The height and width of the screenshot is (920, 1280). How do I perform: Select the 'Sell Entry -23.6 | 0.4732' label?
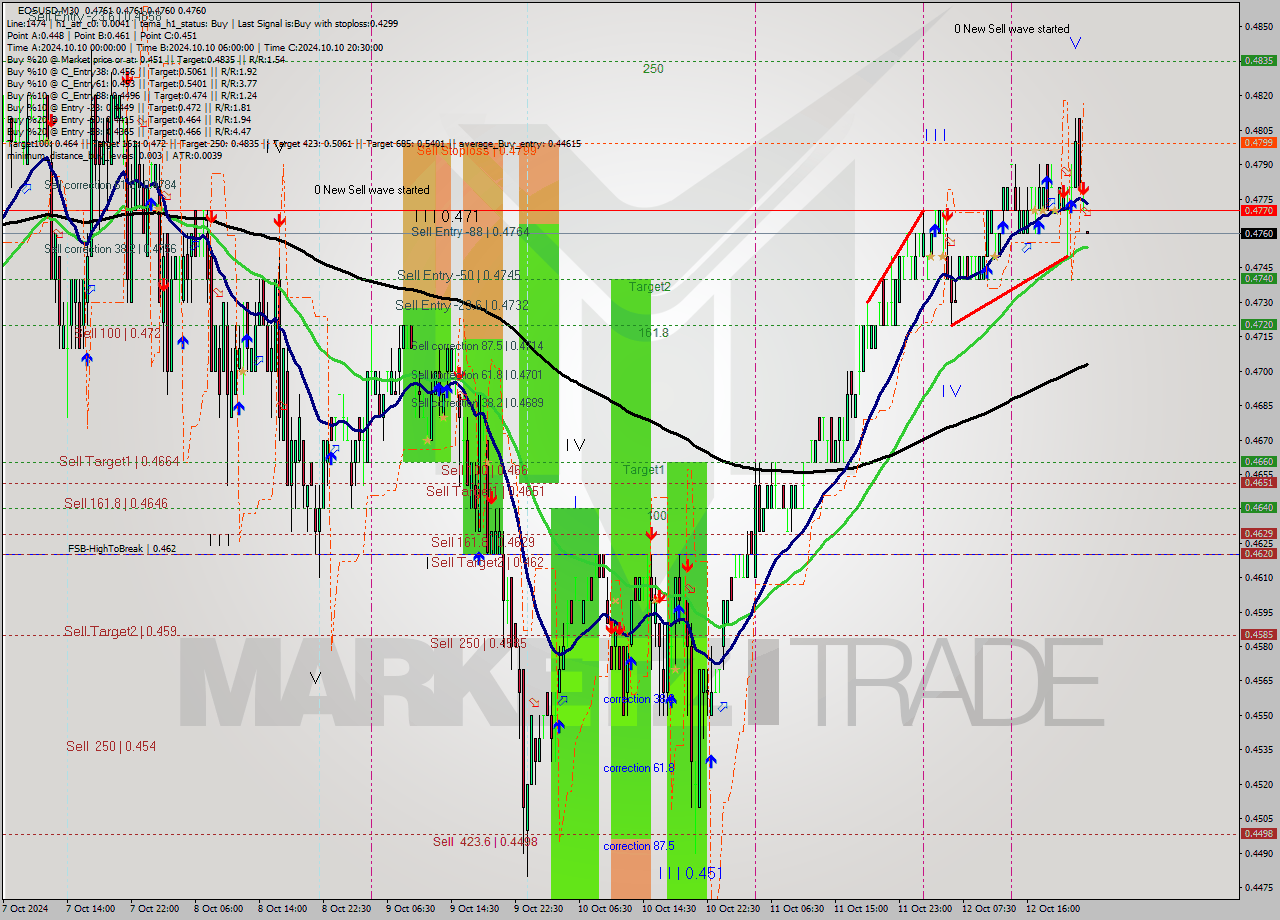click(x=462, y=305)
